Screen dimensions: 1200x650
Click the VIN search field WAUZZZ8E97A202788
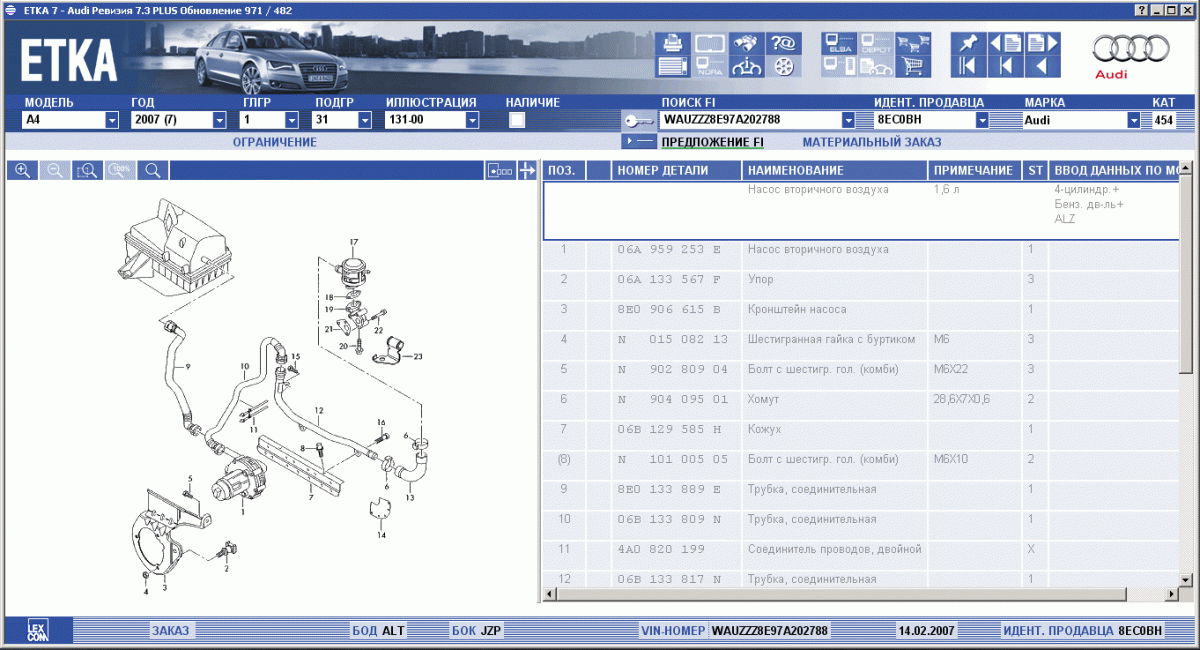click(x=749, y=120)
